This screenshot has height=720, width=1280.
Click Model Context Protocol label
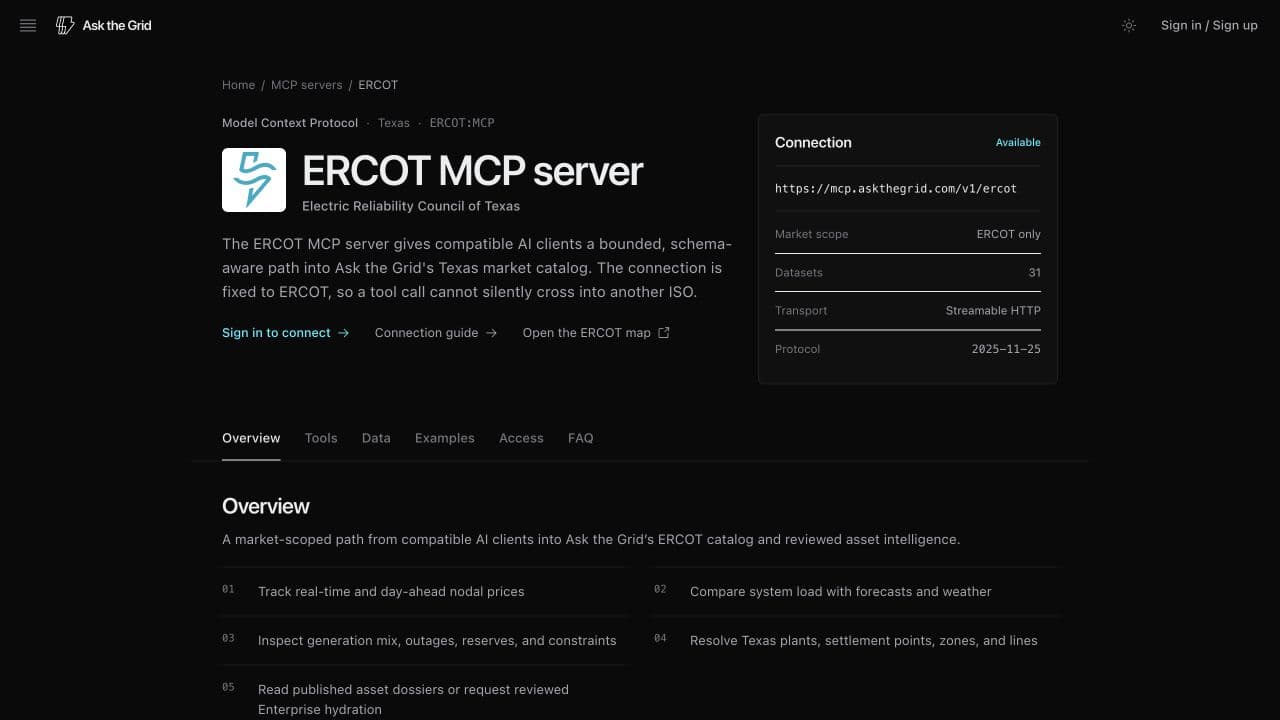(x=290, y=123)
